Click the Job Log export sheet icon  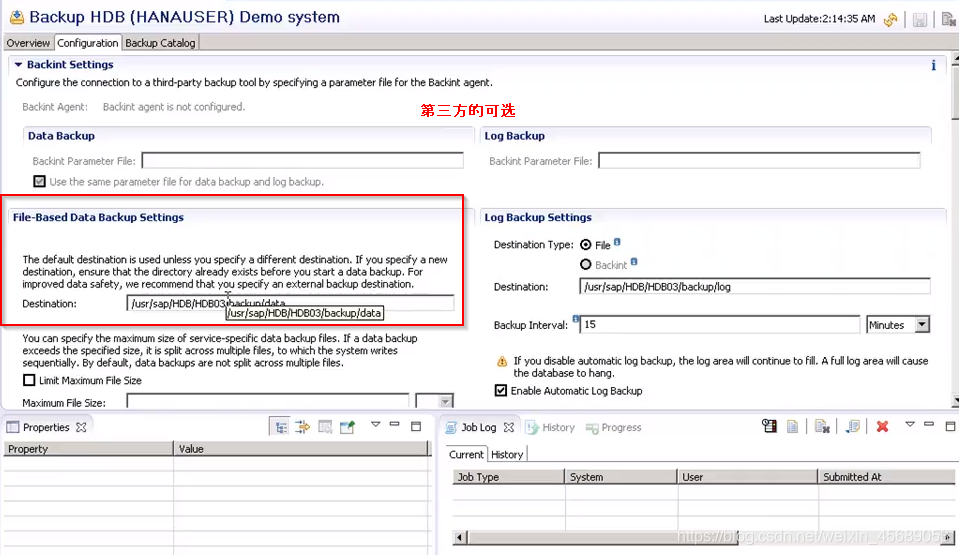tap(853, 426)
